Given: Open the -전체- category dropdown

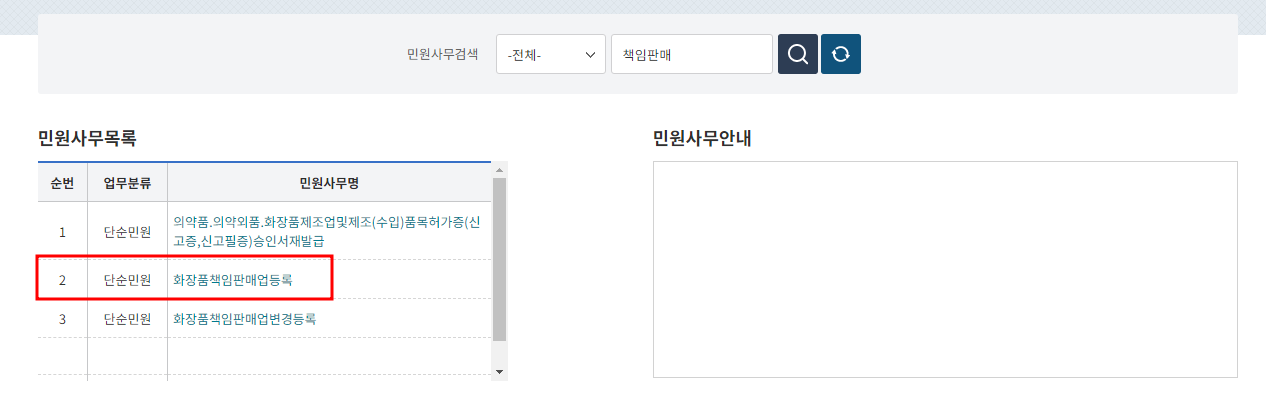Looking at the screenshot, I should (x=551, y=54).
